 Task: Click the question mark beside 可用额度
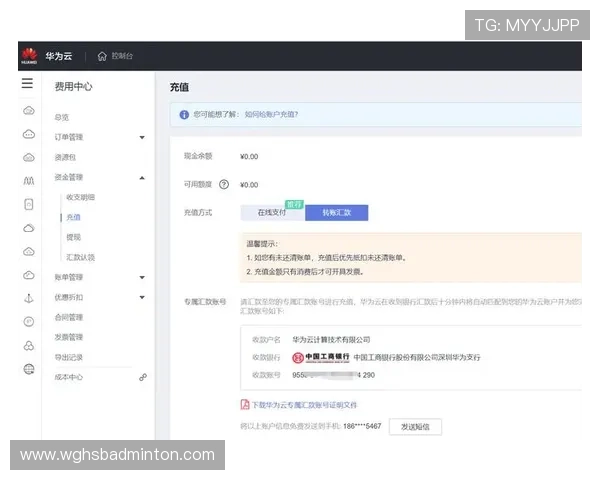(224, 184)
